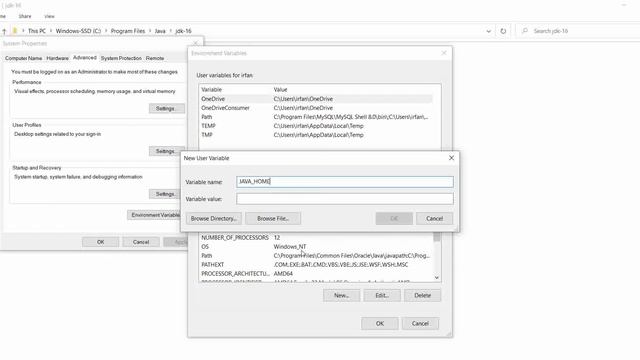Click Cancel in System Properties
640x360 pixels.
[141, 242]
